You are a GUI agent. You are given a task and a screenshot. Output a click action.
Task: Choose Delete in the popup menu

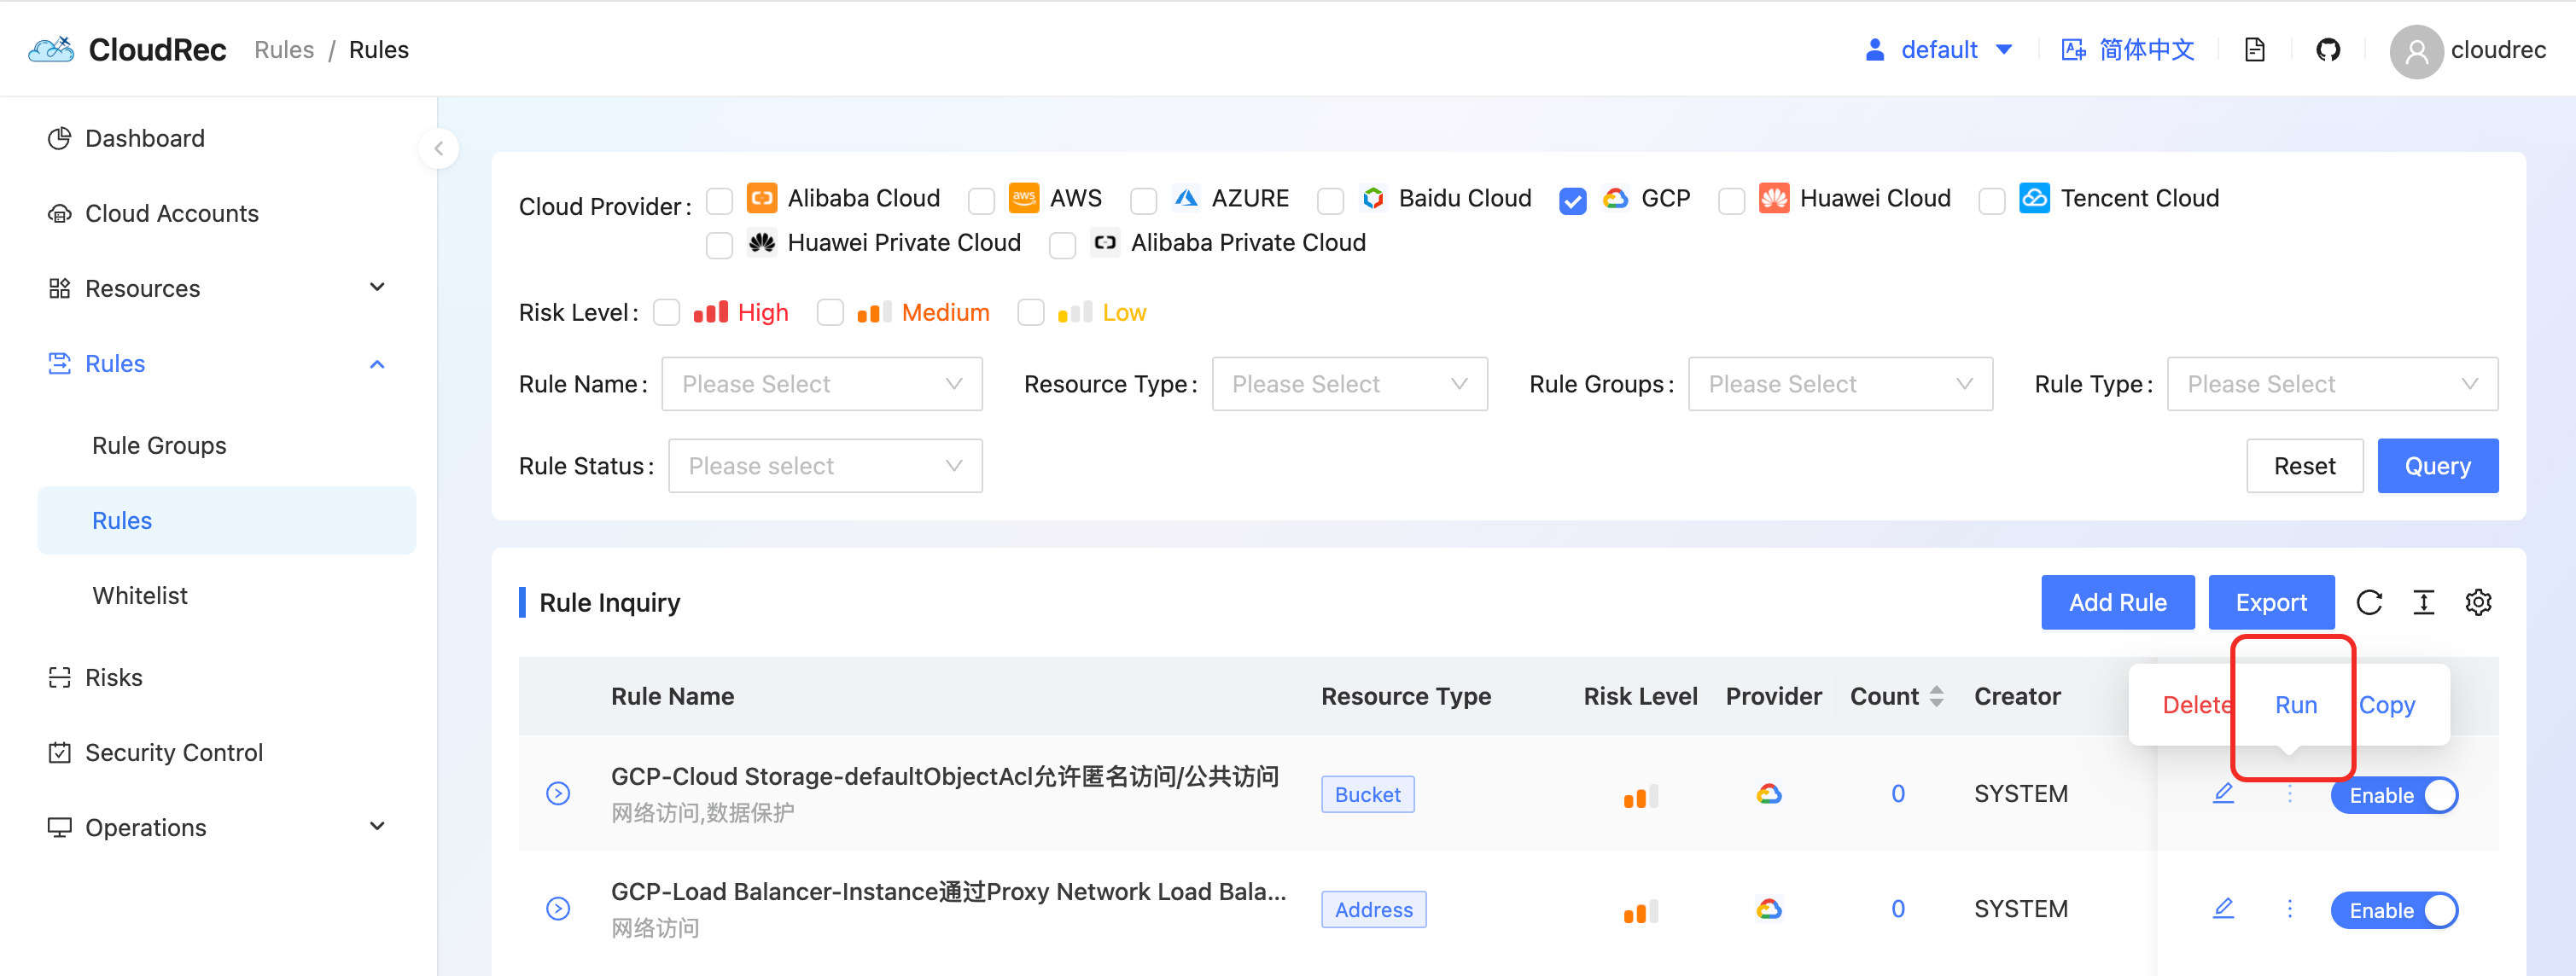(x=2197, y=705)
